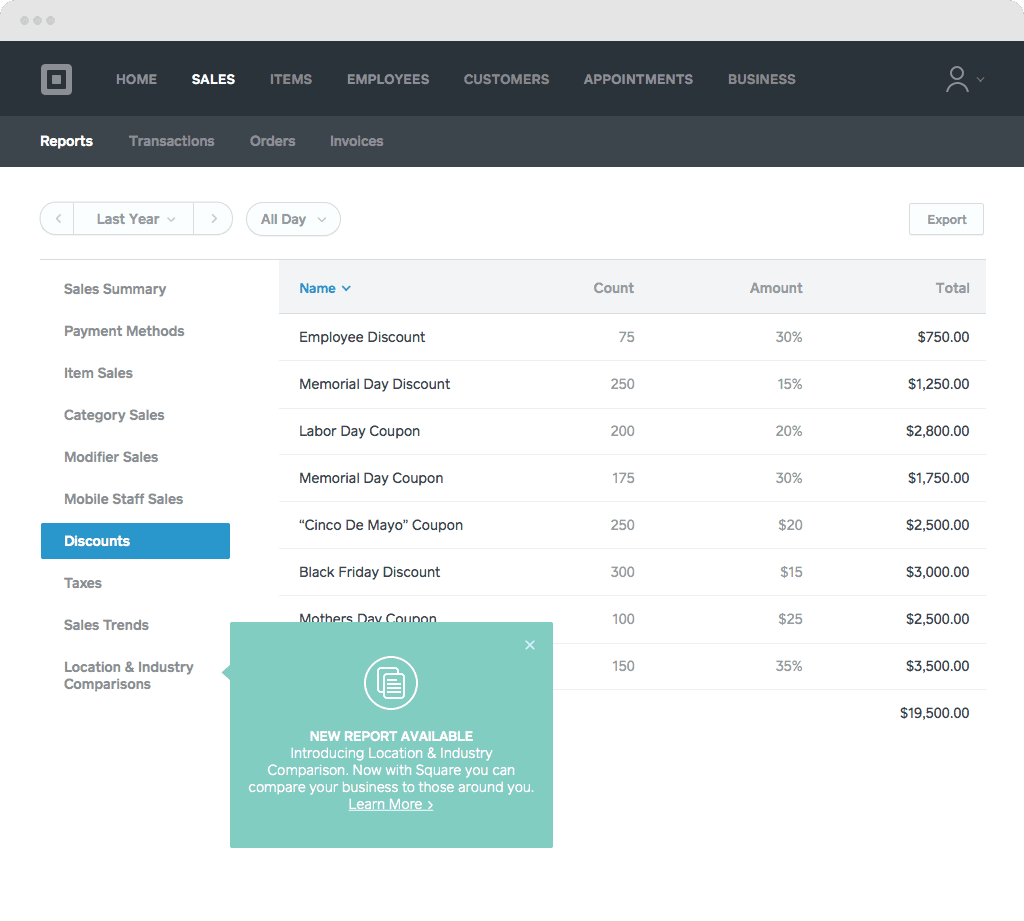The image size is (1024, 921).
Task: Switch to the Transactions tab
Action: pos(171,141)
